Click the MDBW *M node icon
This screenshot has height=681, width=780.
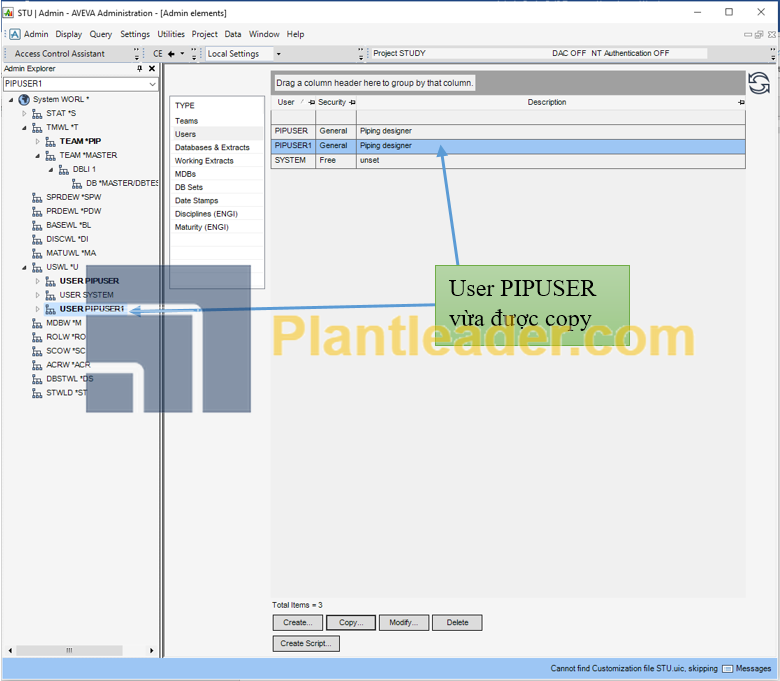(37, 323)
